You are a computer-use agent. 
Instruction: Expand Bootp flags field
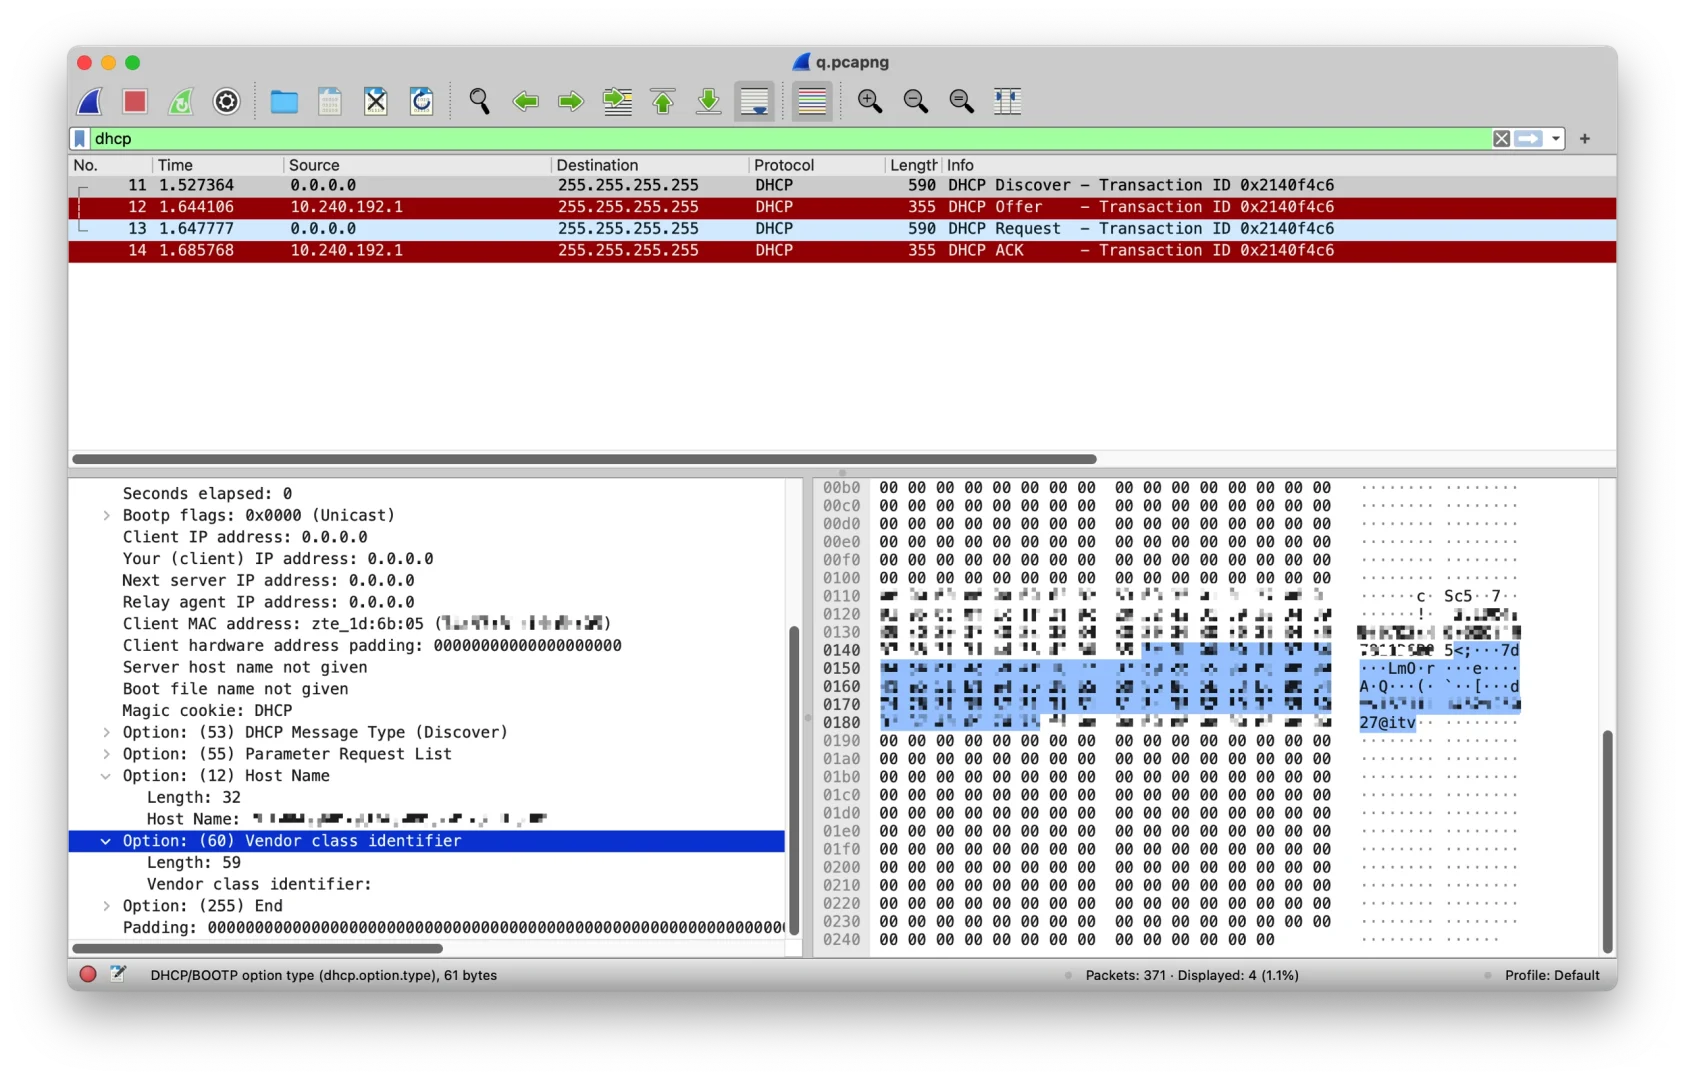tap(106, 516)
